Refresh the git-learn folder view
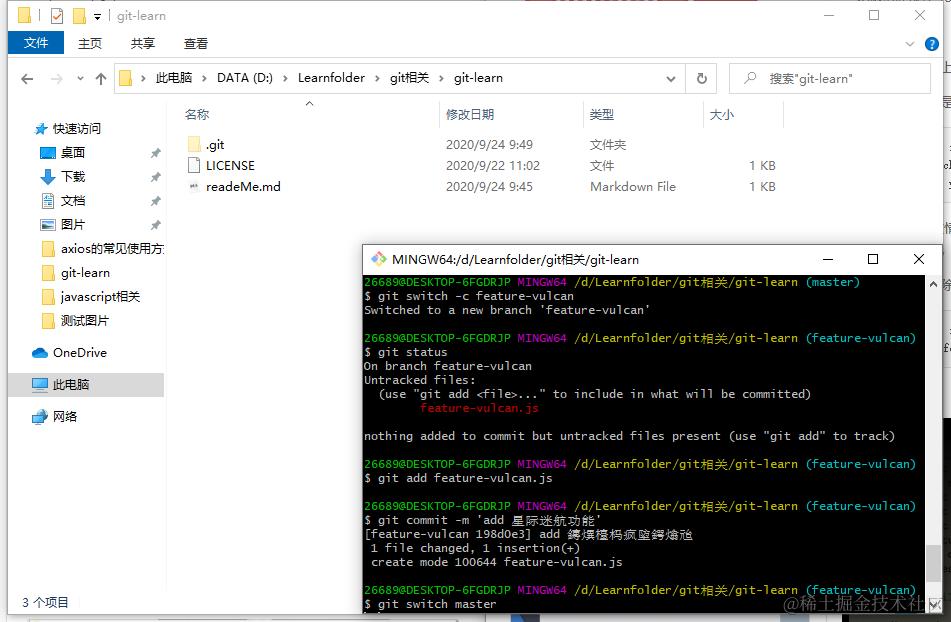951x622 pixels. [x=702, y=79]
